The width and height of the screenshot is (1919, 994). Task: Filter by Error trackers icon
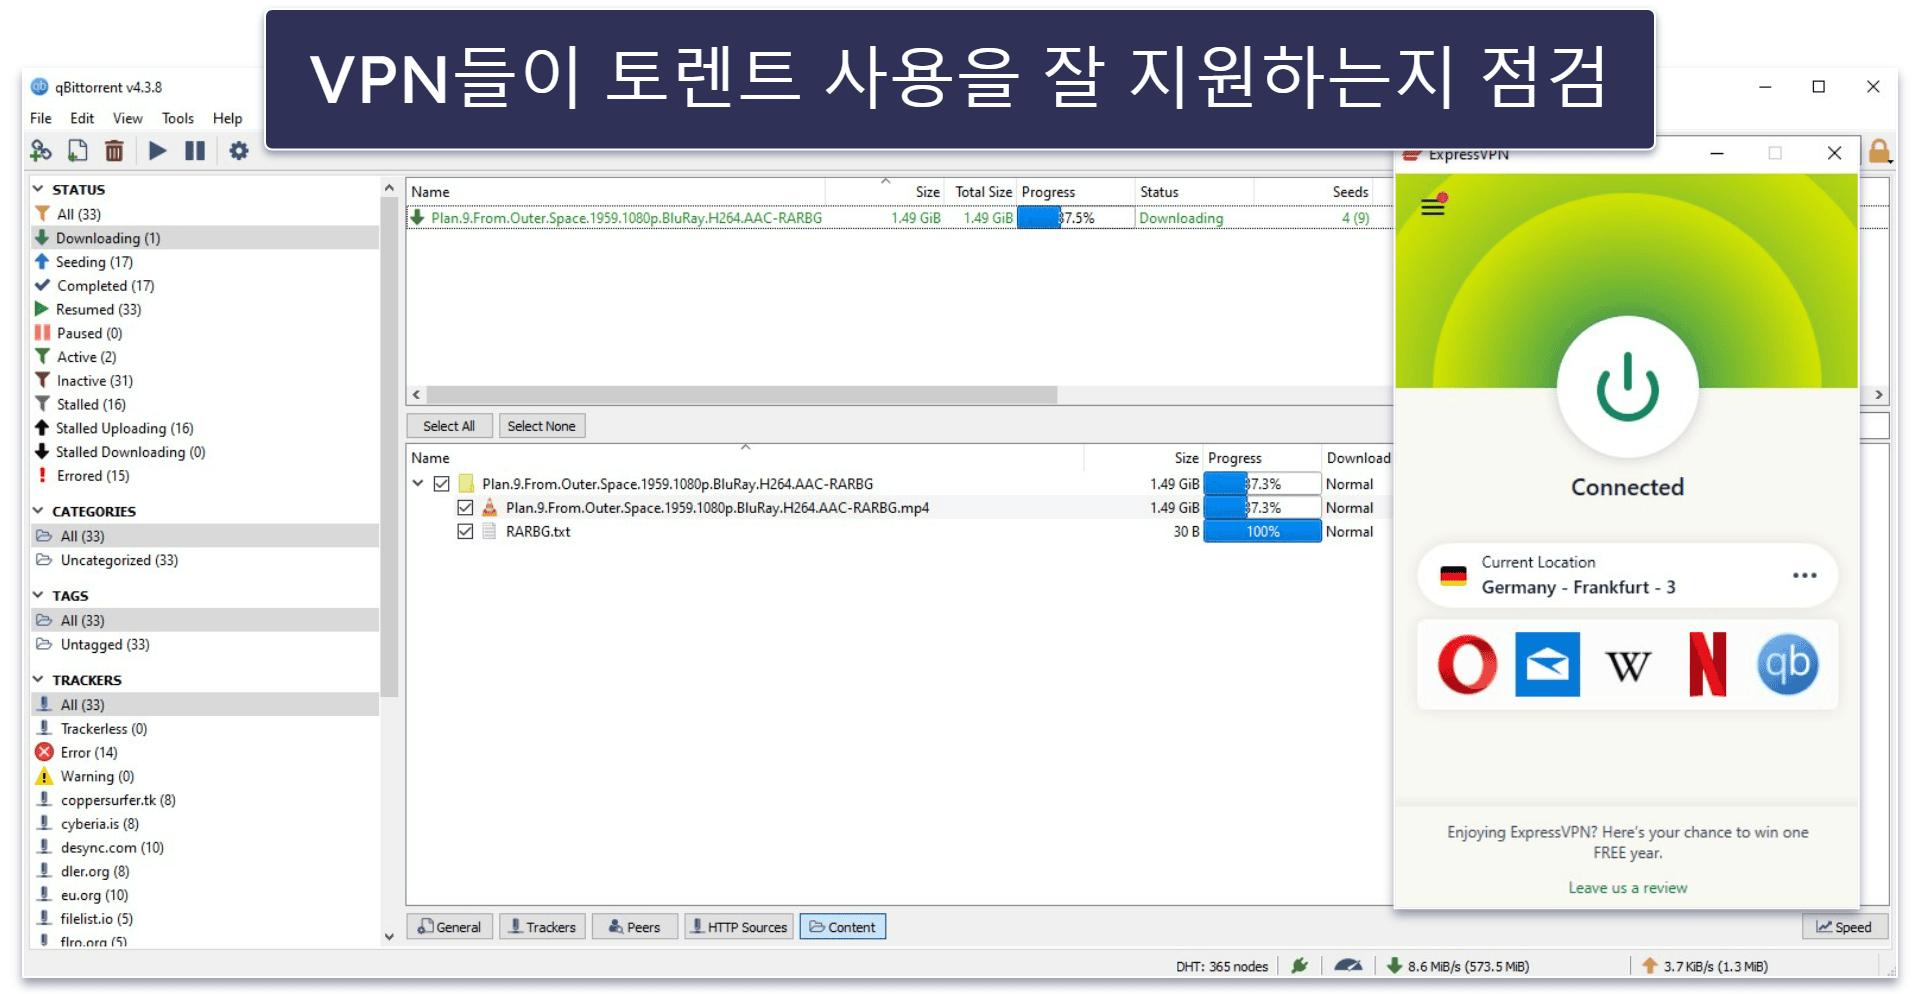pyautogui.click(x=44, y=752)
